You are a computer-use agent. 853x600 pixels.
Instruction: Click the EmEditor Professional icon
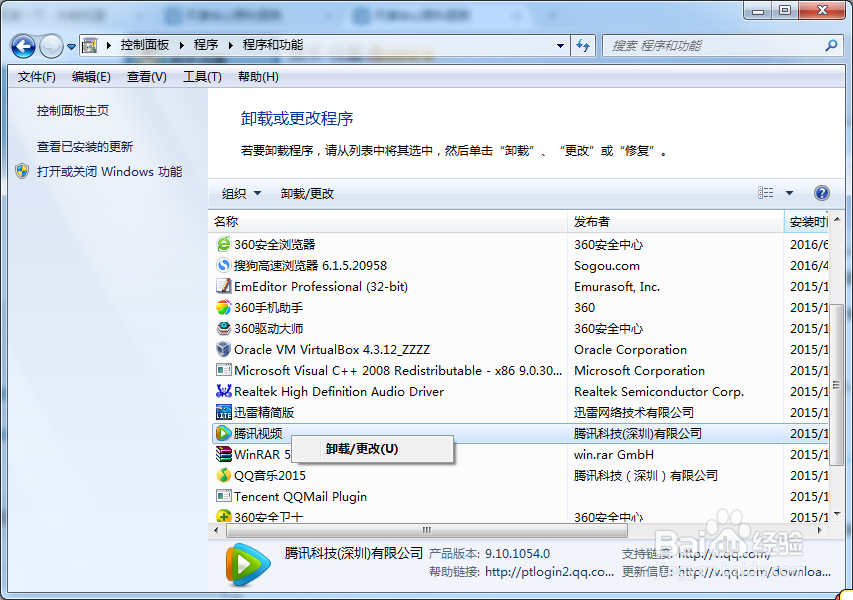[x=224, y=286]
